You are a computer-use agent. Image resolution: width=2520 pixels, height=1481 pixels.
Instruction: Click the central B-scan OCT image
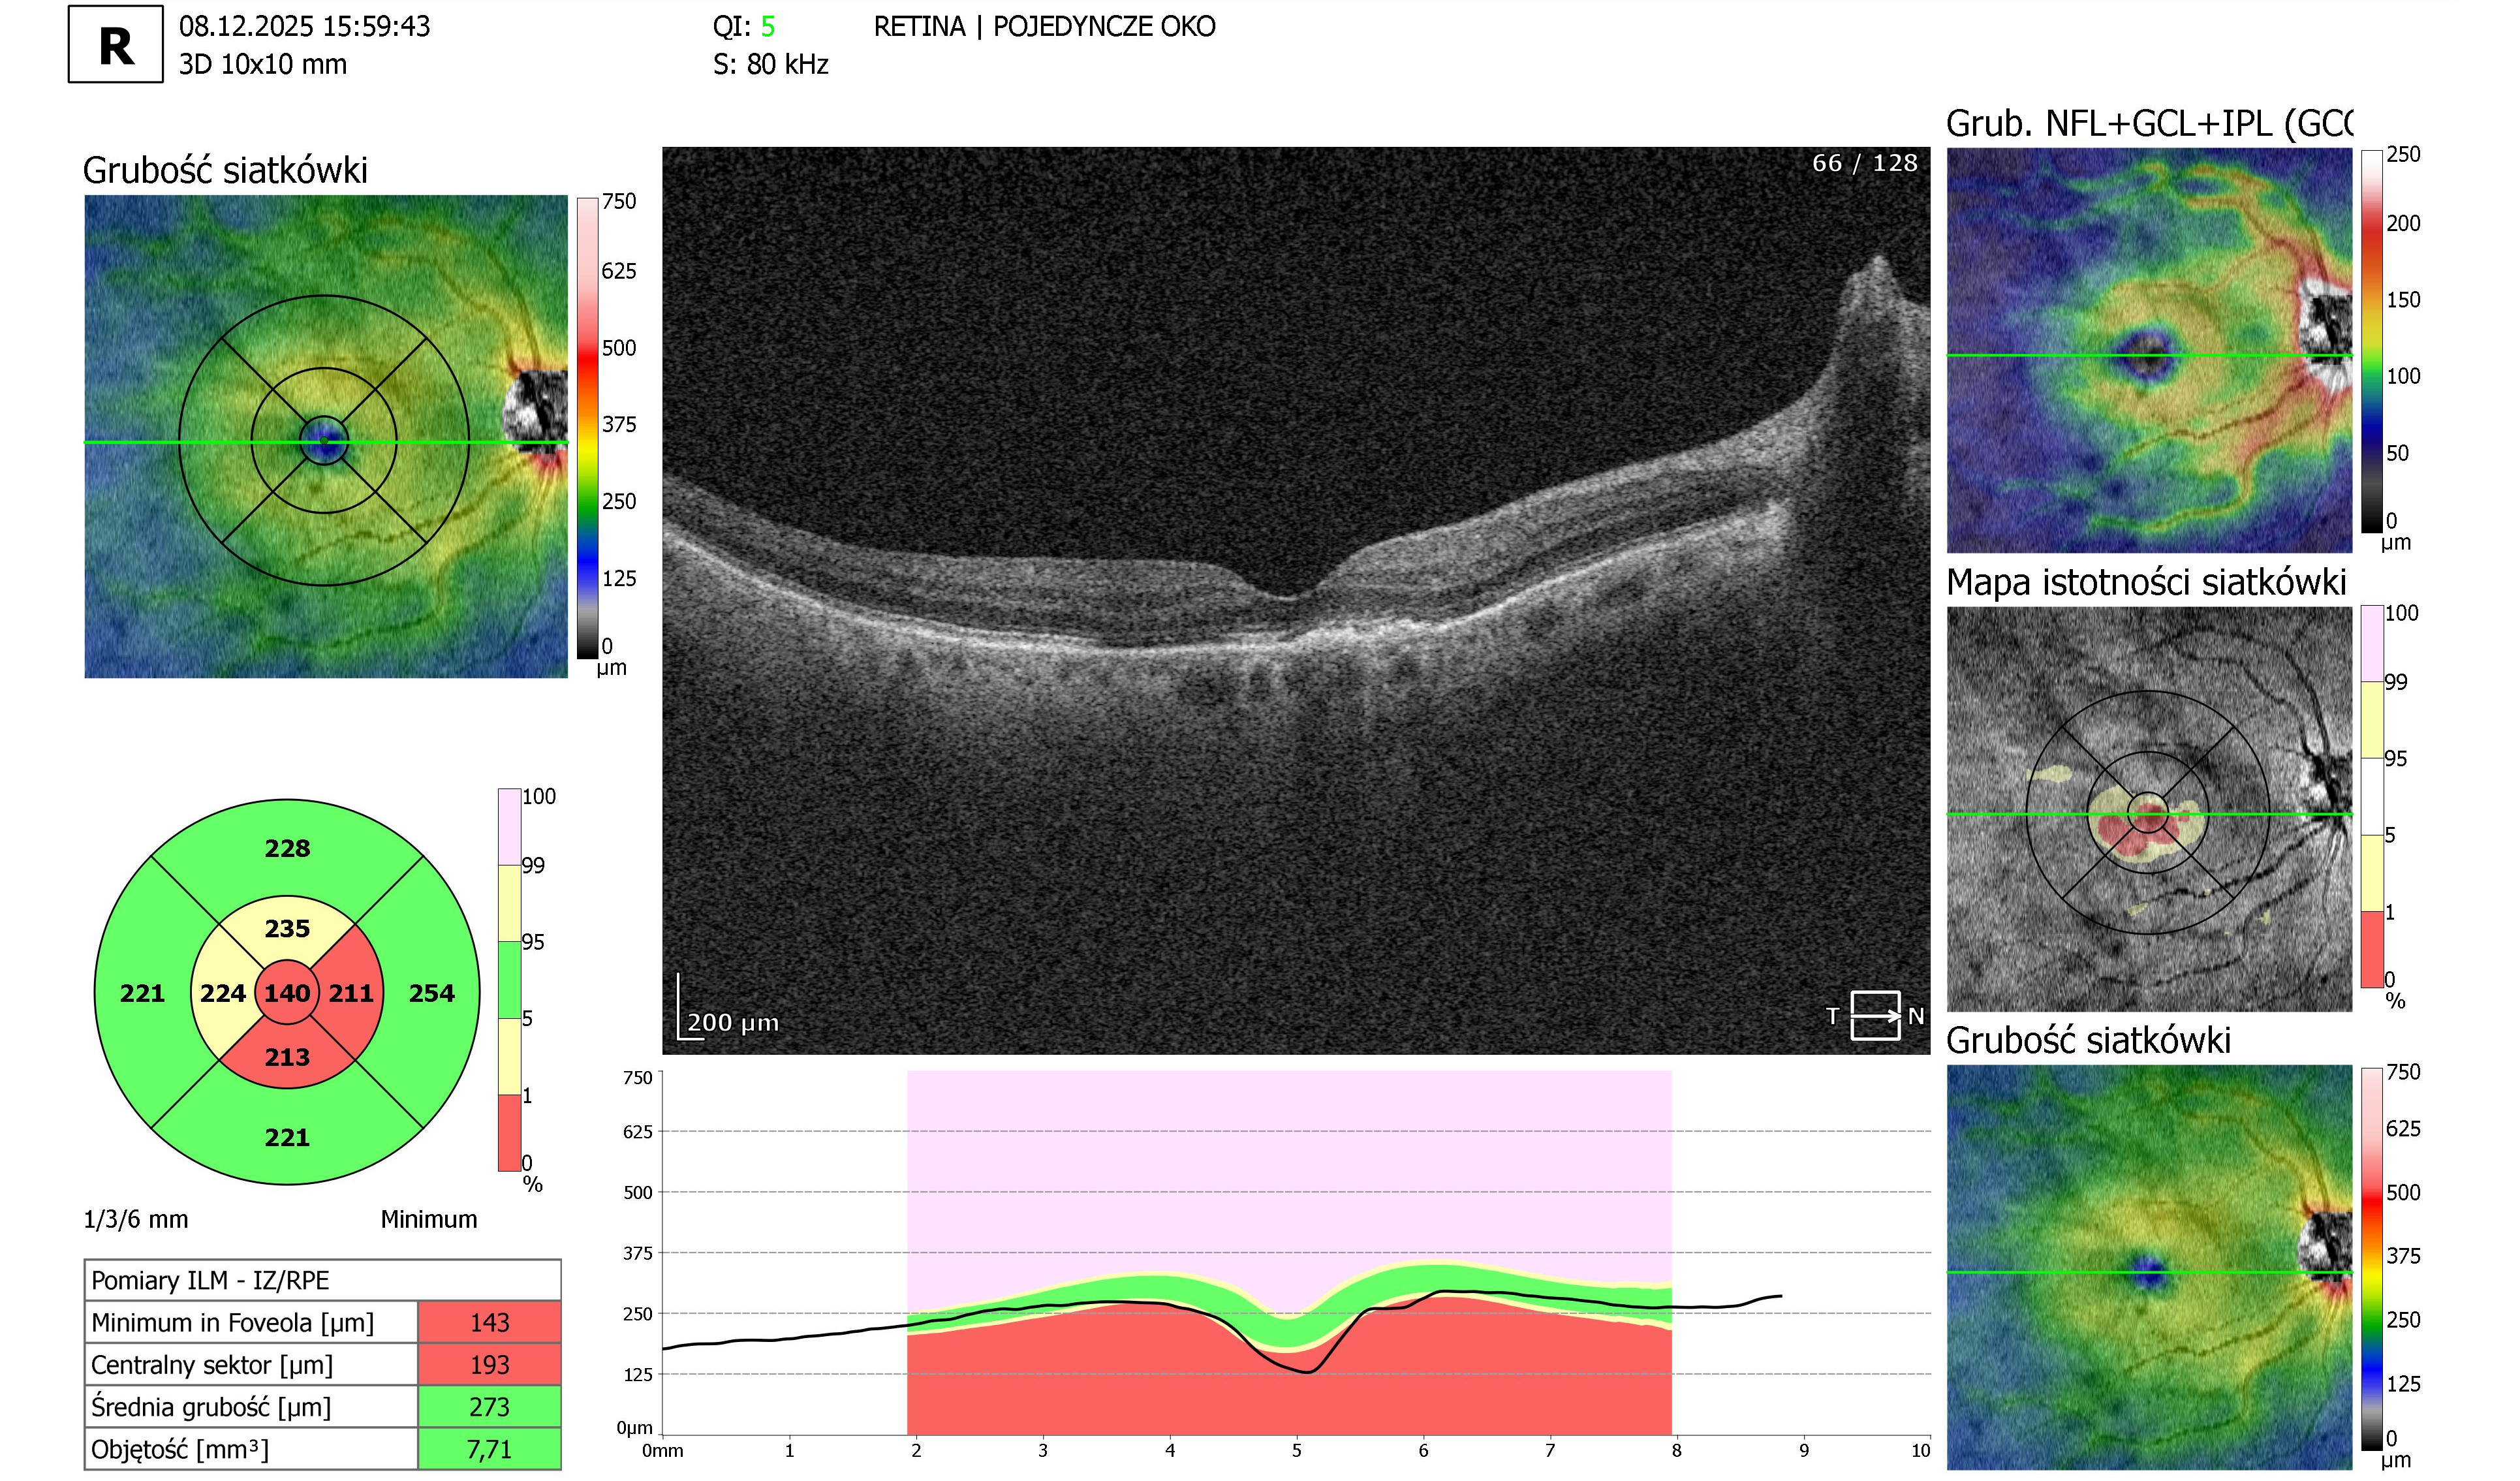pos(1296,600)
